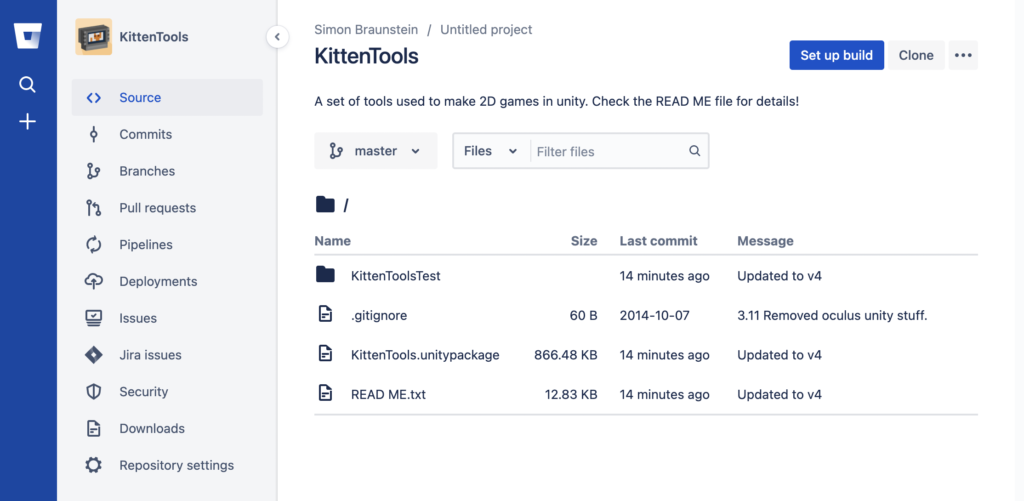Click the 2014-10-07 commit date
The height and width of the screenshot is (501, 1024).
tap(654, 315)
